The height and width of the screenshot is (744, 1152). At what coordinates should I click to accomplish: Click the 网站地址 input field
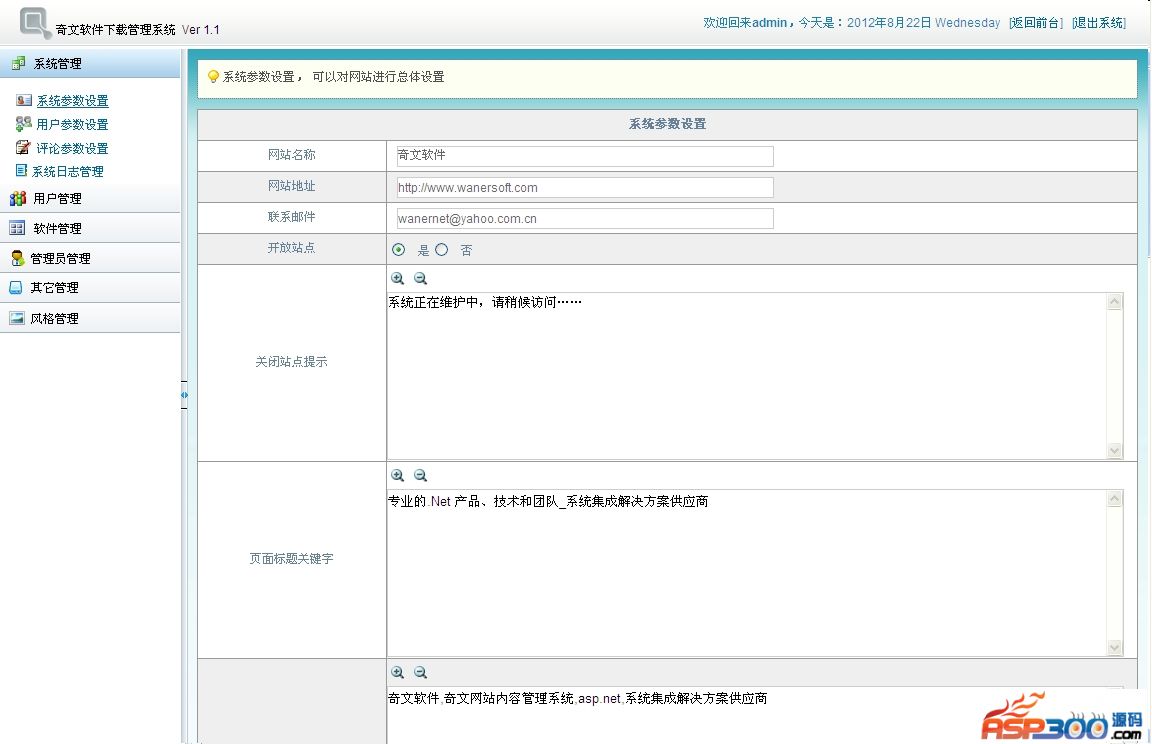[585, 187]
